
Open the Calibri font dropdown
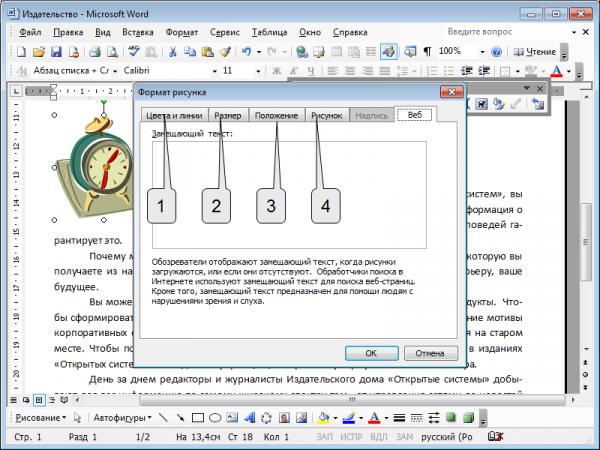tap(215, 71)
